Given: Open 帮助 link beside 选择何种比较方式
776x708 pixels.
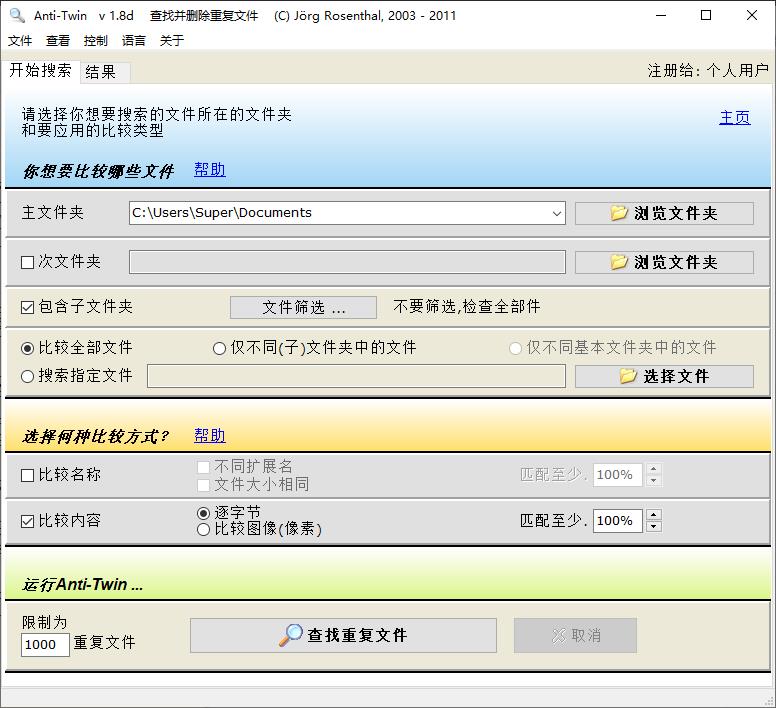Looking at the screenshot, I should point(209,435).
